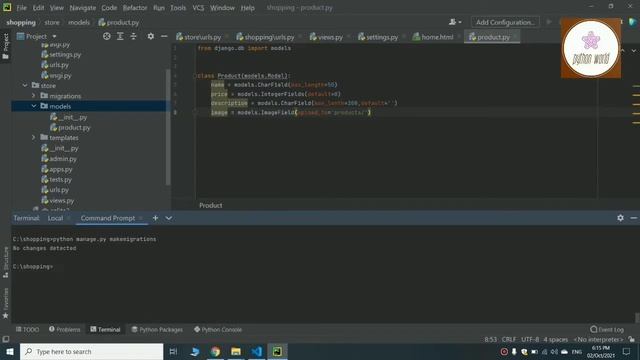
Task: Click the CRLF line separator status entry
Action: click(x=509, y=340)
